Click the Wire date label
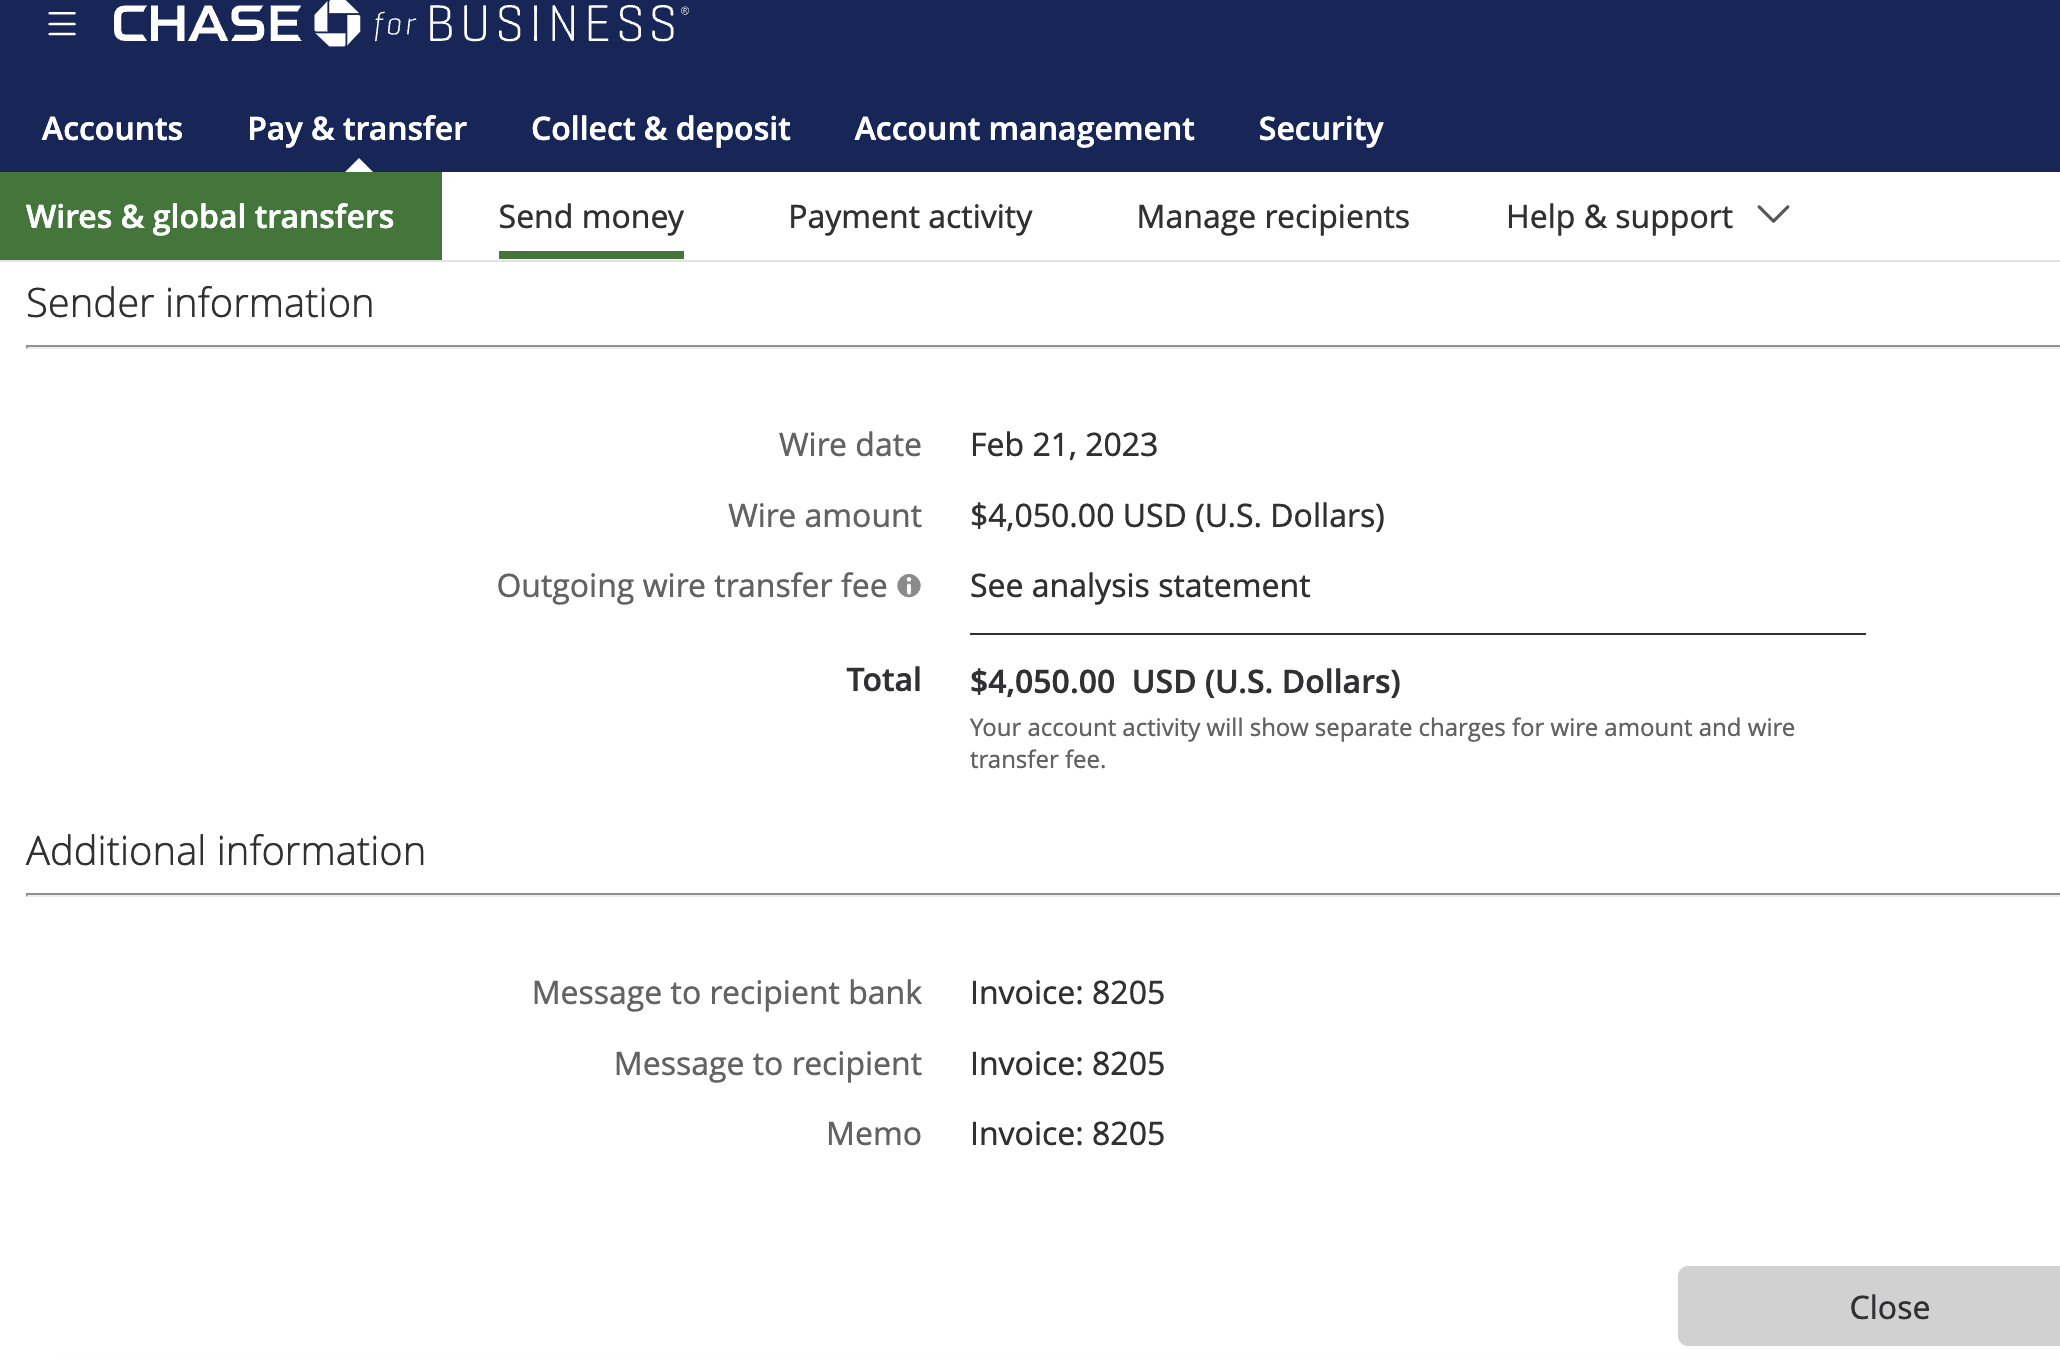 pyautogui.click(x=850, y=445)
